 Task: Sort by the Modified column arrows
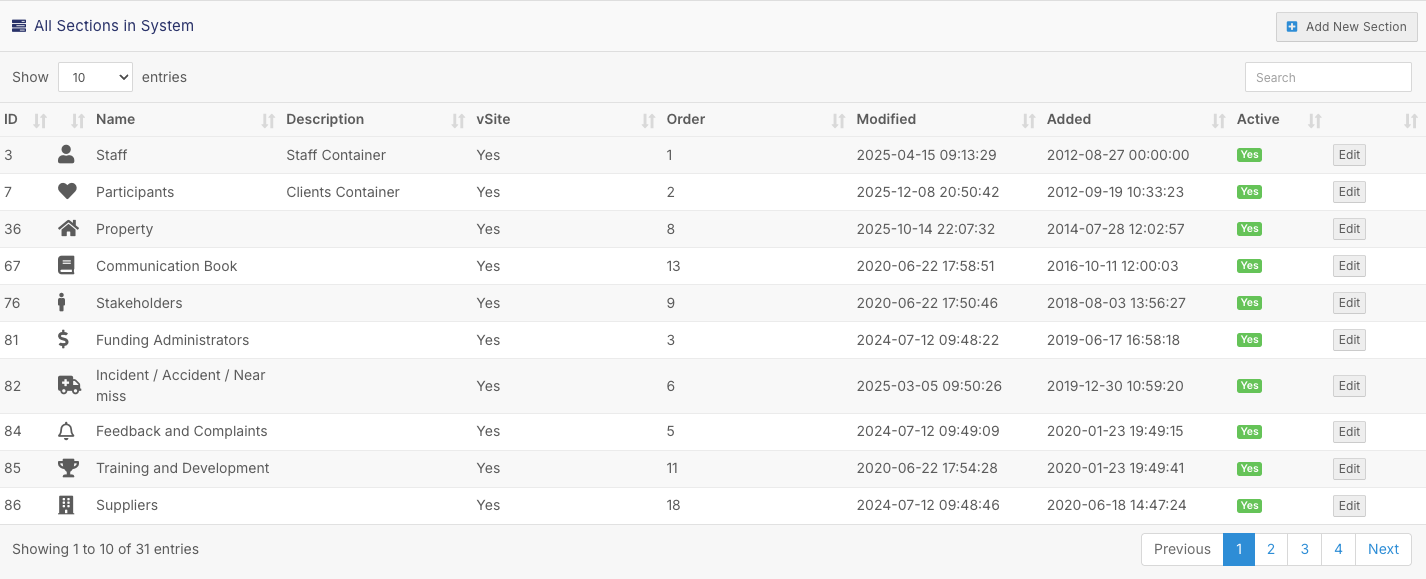(x=1028, y=120)
